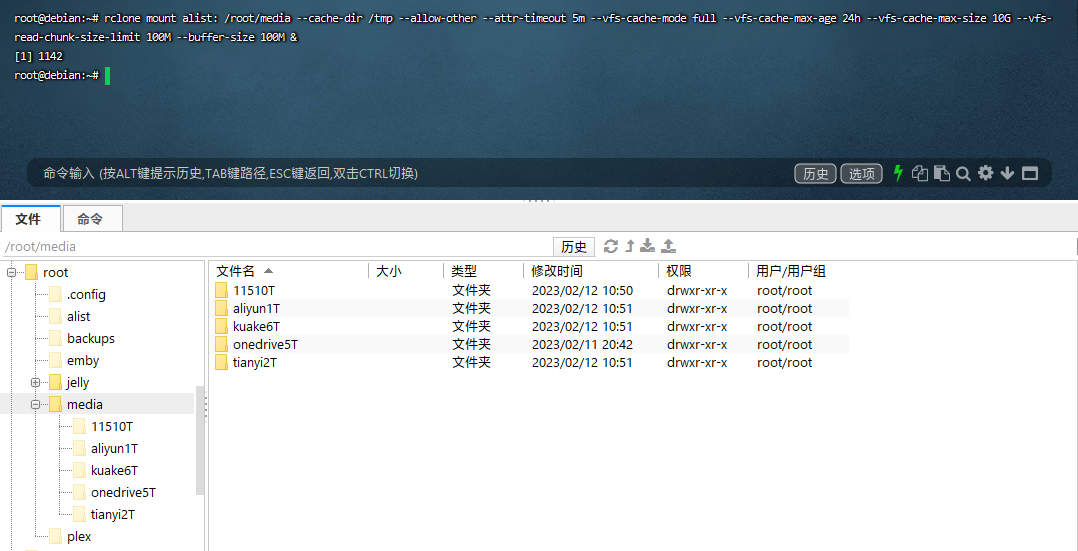Switch to the 命令 tab
The height and width of the screenshot is (551, 1078).
click(91, 218)
